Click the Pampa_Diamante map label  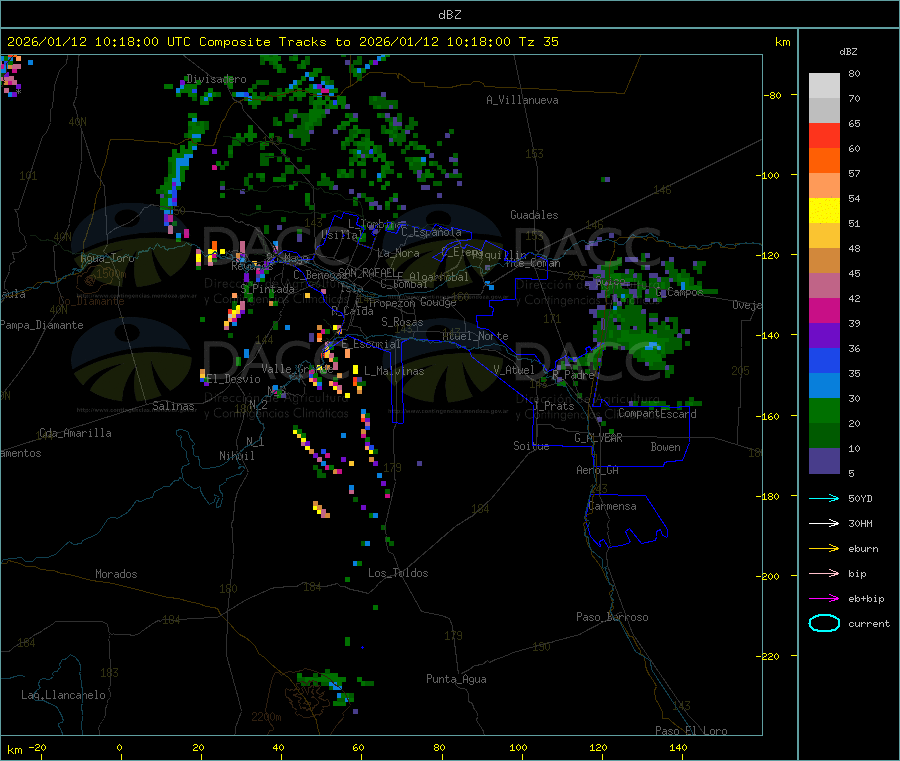[42, 325]
